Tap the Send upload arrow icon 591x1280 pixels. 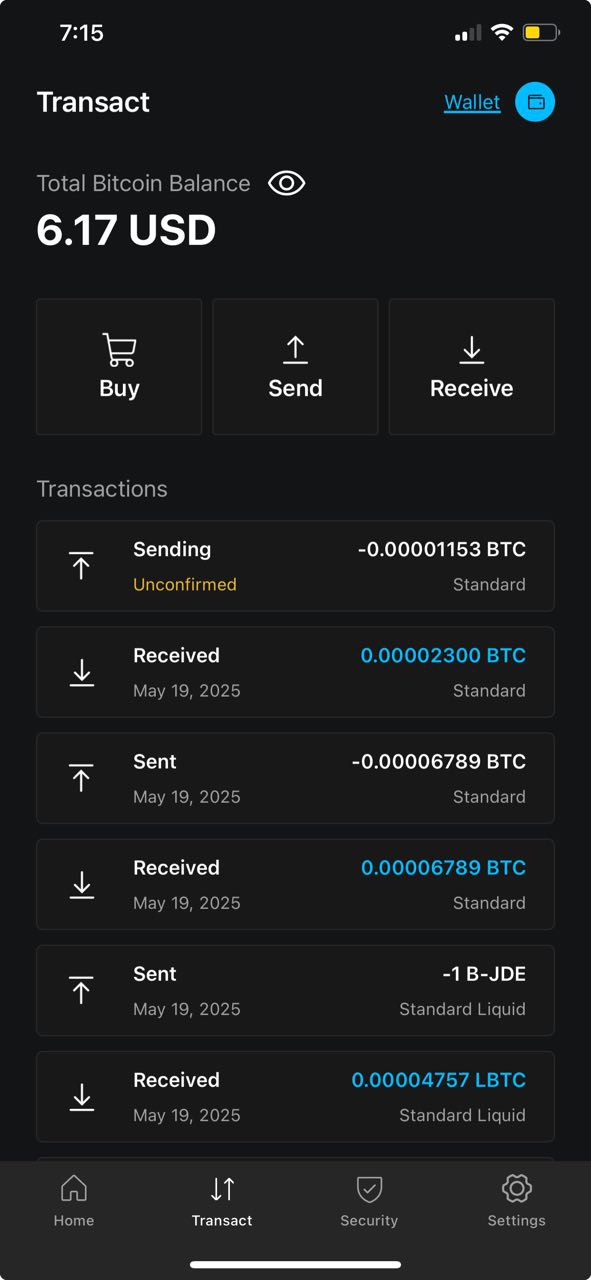click(295, 350)
